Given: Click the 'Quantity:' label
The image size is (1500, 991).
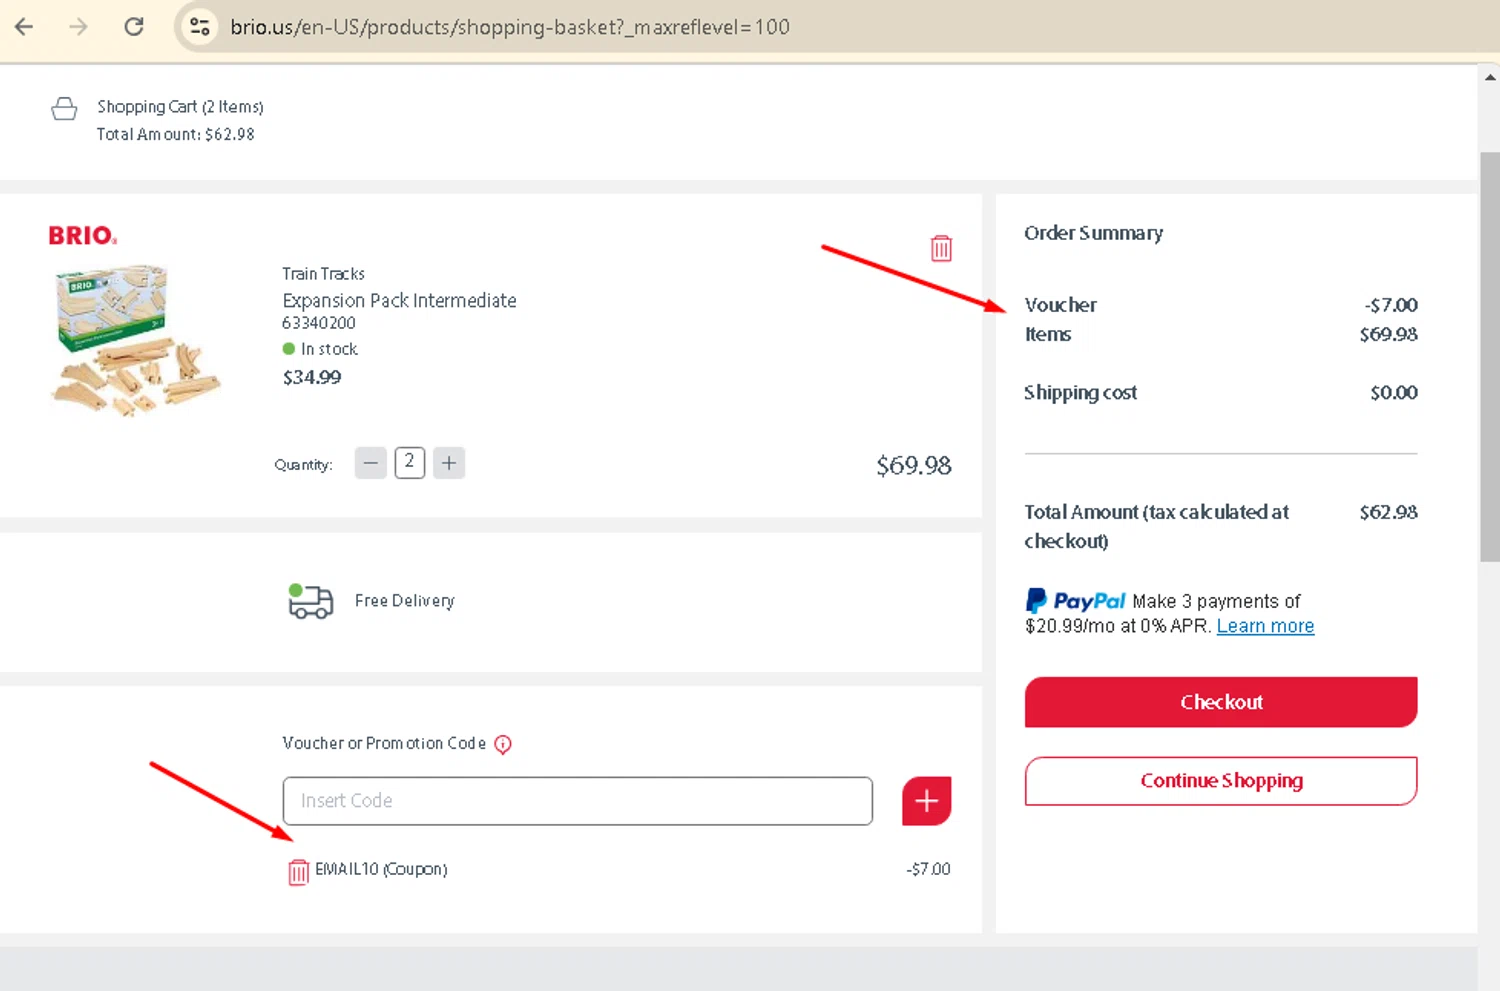Looking at the screenshot, I should (303, 464).
